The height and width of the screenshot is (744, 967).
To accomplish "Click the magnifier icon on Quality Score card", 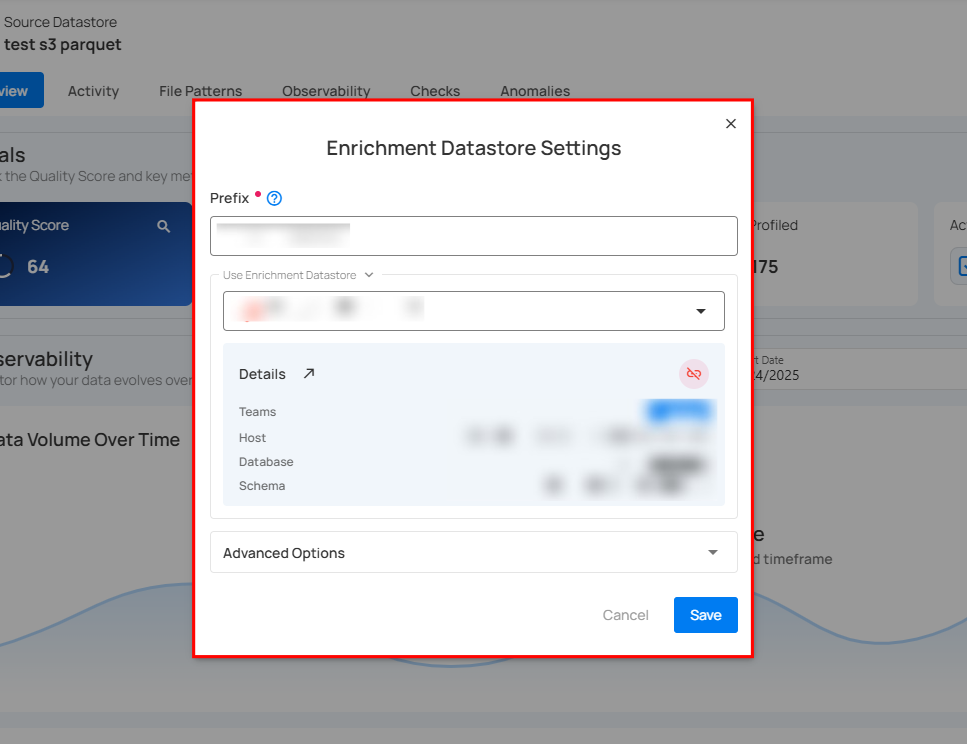I will [163, 226].
